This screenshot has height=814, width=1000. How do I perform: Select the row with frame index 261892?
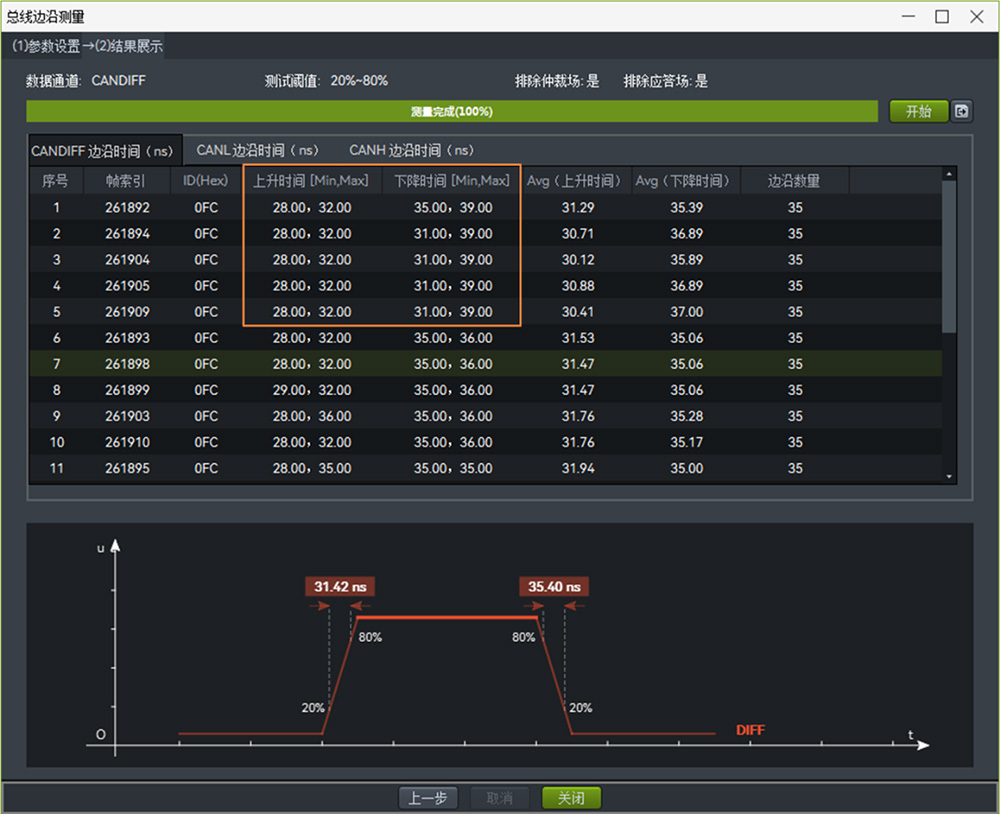pos(127,208)
